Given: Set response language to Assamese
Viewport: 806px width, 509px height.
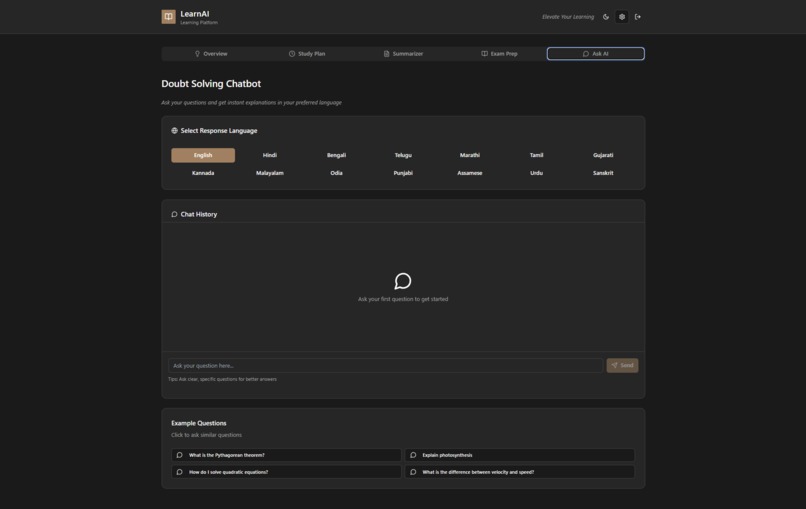Looking at the screenshot, I should pyautogui.click(x=470, y=173).
